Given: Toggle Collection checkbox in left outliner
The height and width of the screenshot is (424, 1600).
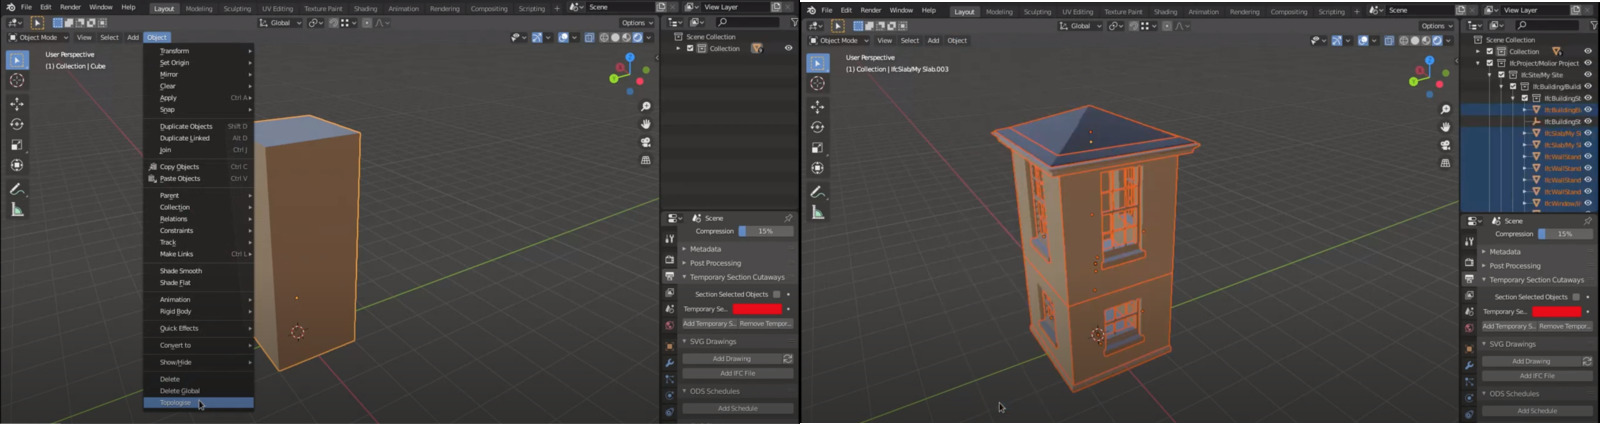Looking at the screenshot, I should coord(690,48).
